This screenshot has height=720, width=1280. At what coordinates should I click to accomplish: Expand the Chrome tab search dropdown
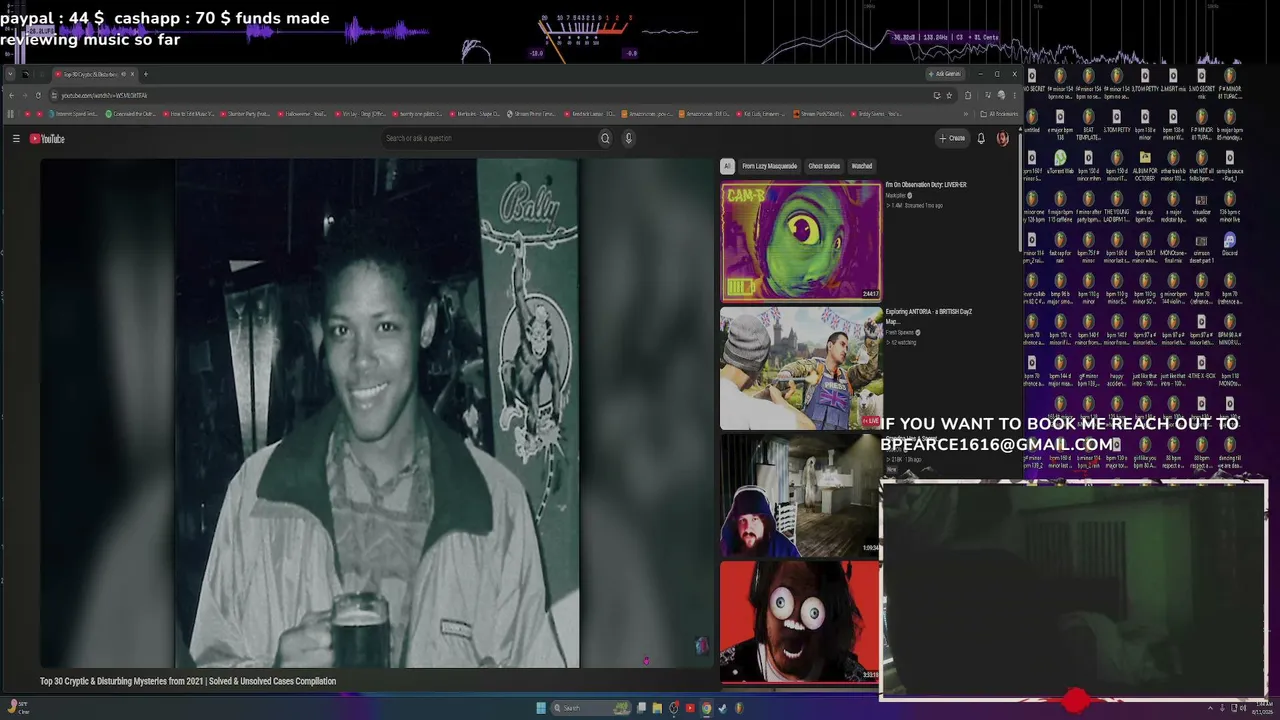click(x=11, y=74)
